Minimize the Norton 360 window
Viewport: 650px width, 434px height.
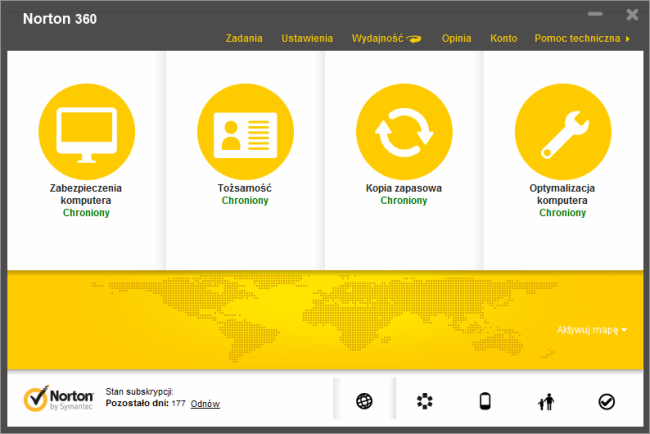[x=595, y=14]
